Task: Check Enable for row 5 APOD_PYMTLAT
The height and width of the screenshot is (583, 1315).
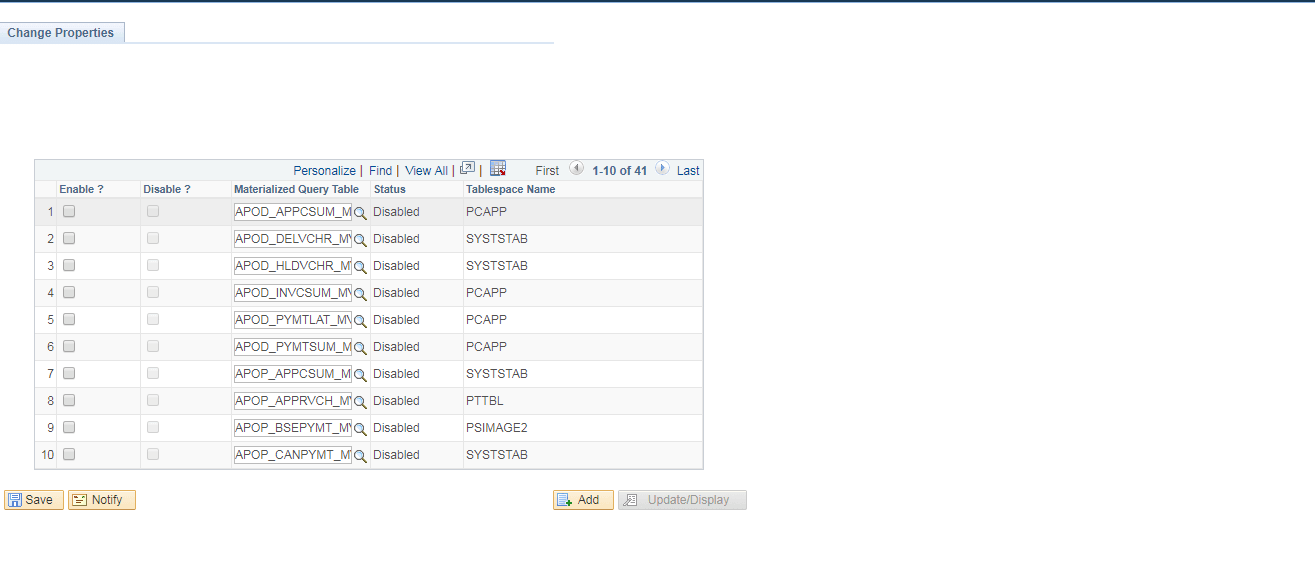Action: tap(69, 319)
